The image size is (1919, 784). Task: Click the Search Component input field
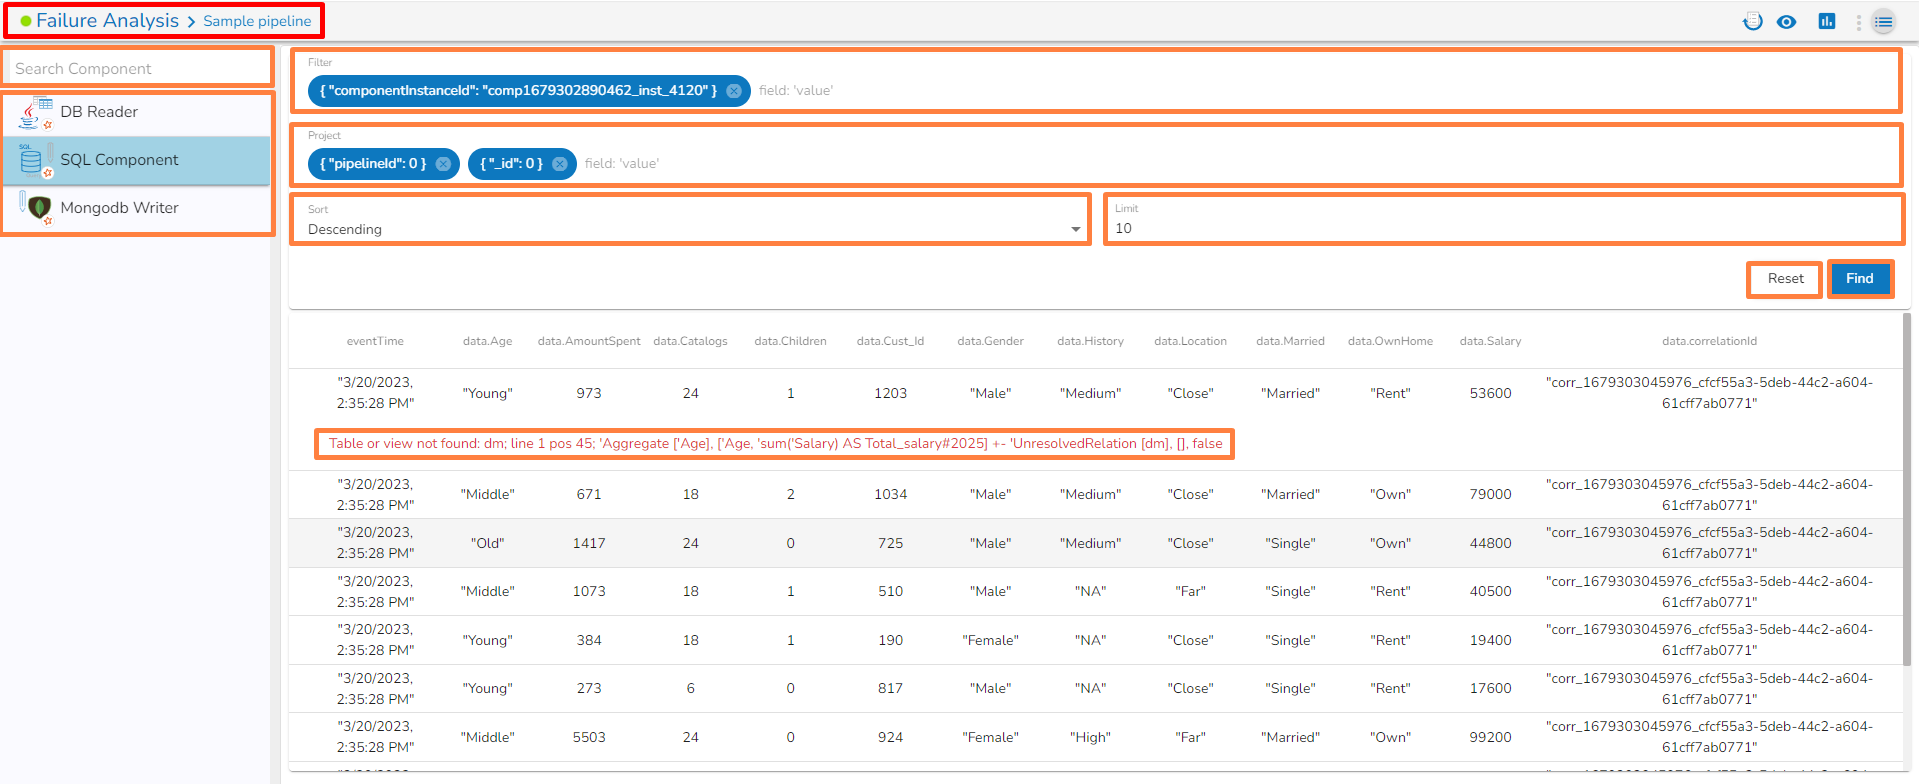pyautogui.click(x=138, y=68)
